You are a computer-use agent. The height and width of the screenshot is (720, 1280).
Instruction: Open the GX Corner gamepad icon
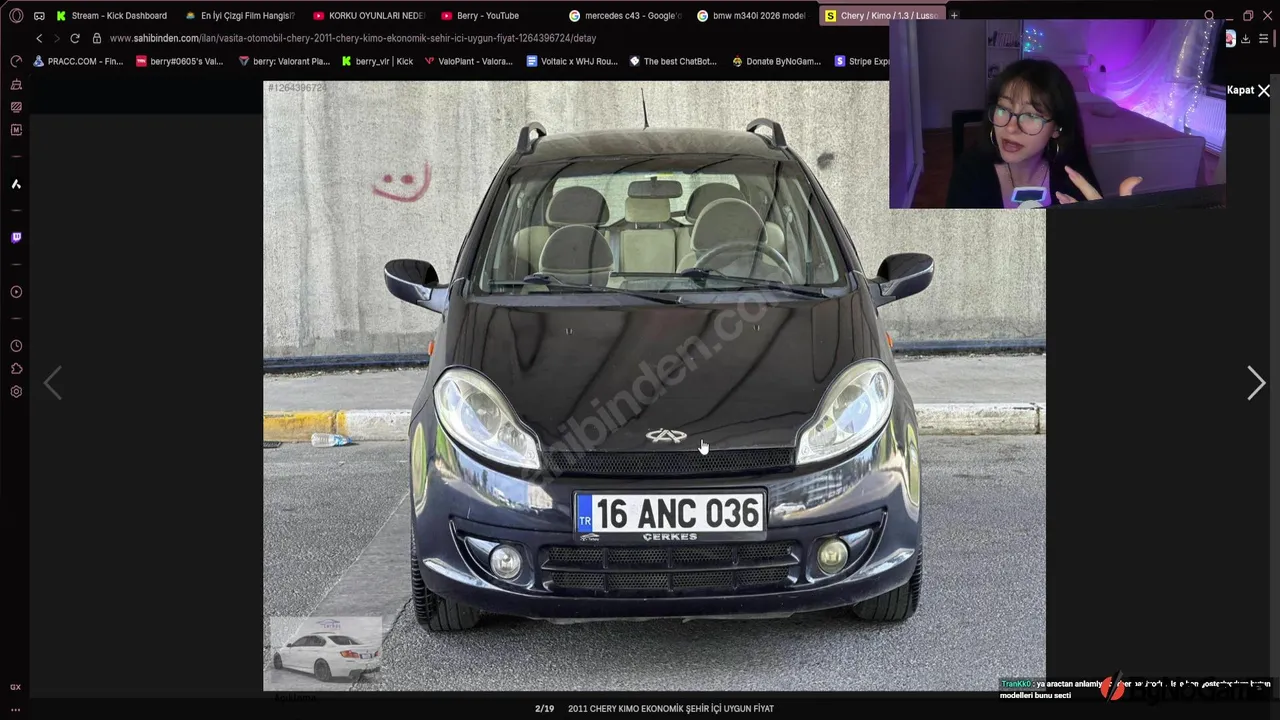[39, 16]
